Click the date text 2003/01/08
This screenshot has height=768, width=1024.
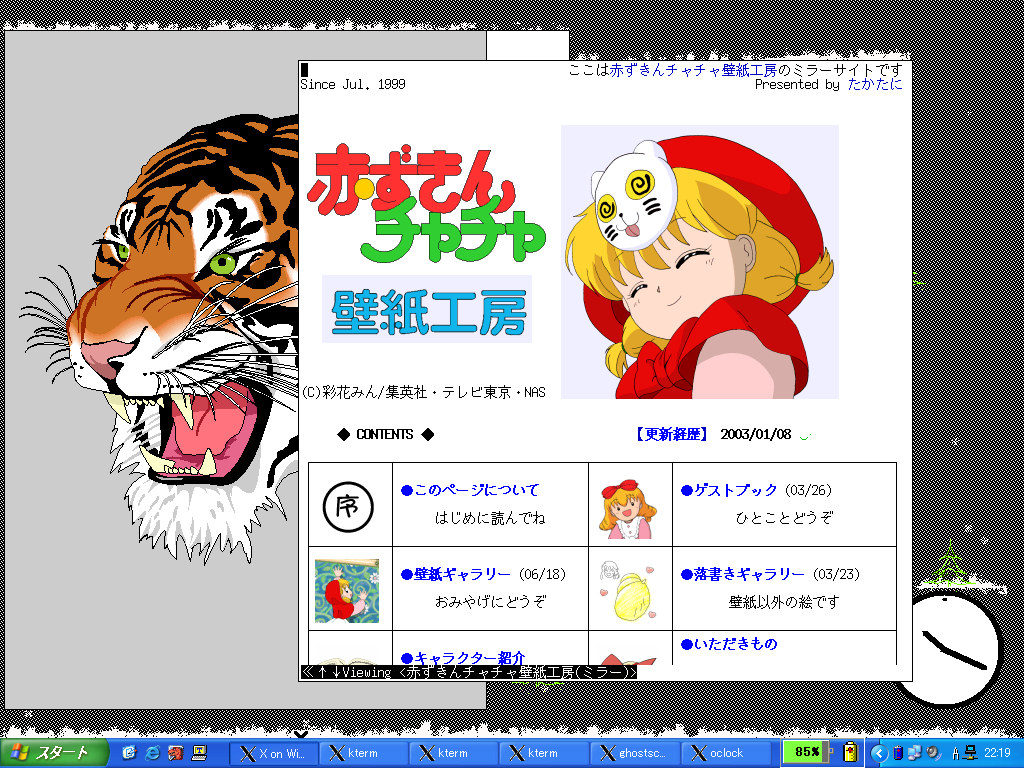pos(756,434)
